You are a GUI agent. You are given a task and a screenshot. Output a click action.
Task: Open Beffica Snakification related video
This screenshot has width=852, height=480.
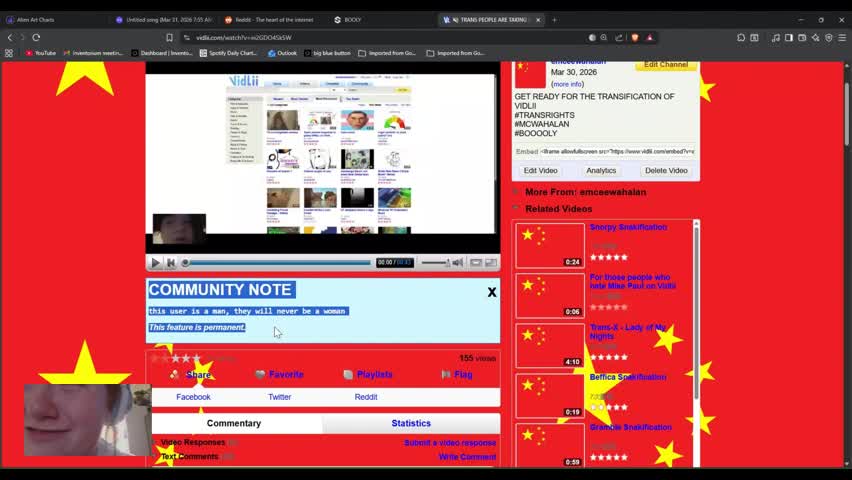coord(628,377)
